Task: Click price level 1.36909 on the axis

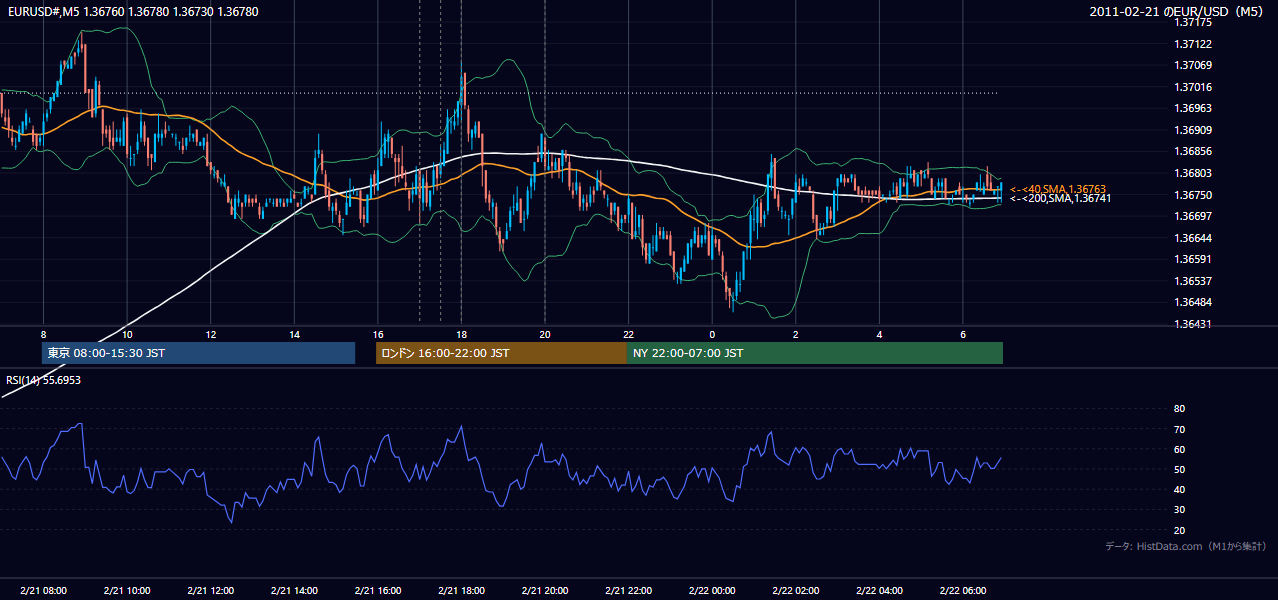Action: click(x=1192, y=130)
